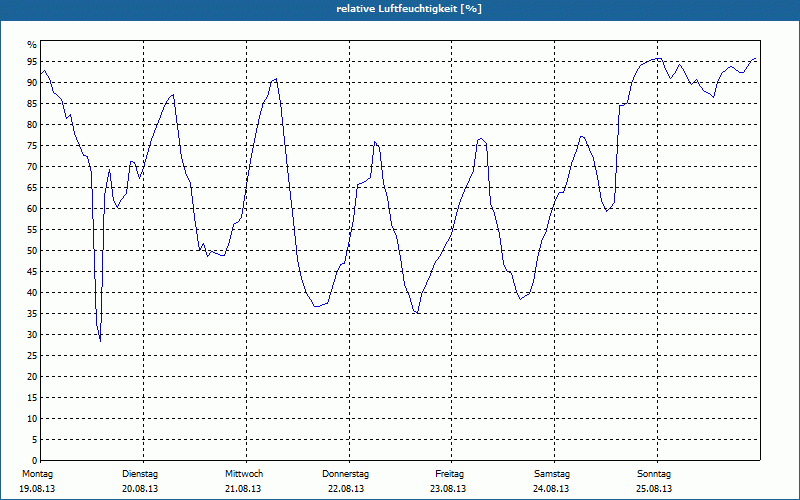Click the chart title 'relative Luftfeuchtigkeit [%]'

[409, 9]
